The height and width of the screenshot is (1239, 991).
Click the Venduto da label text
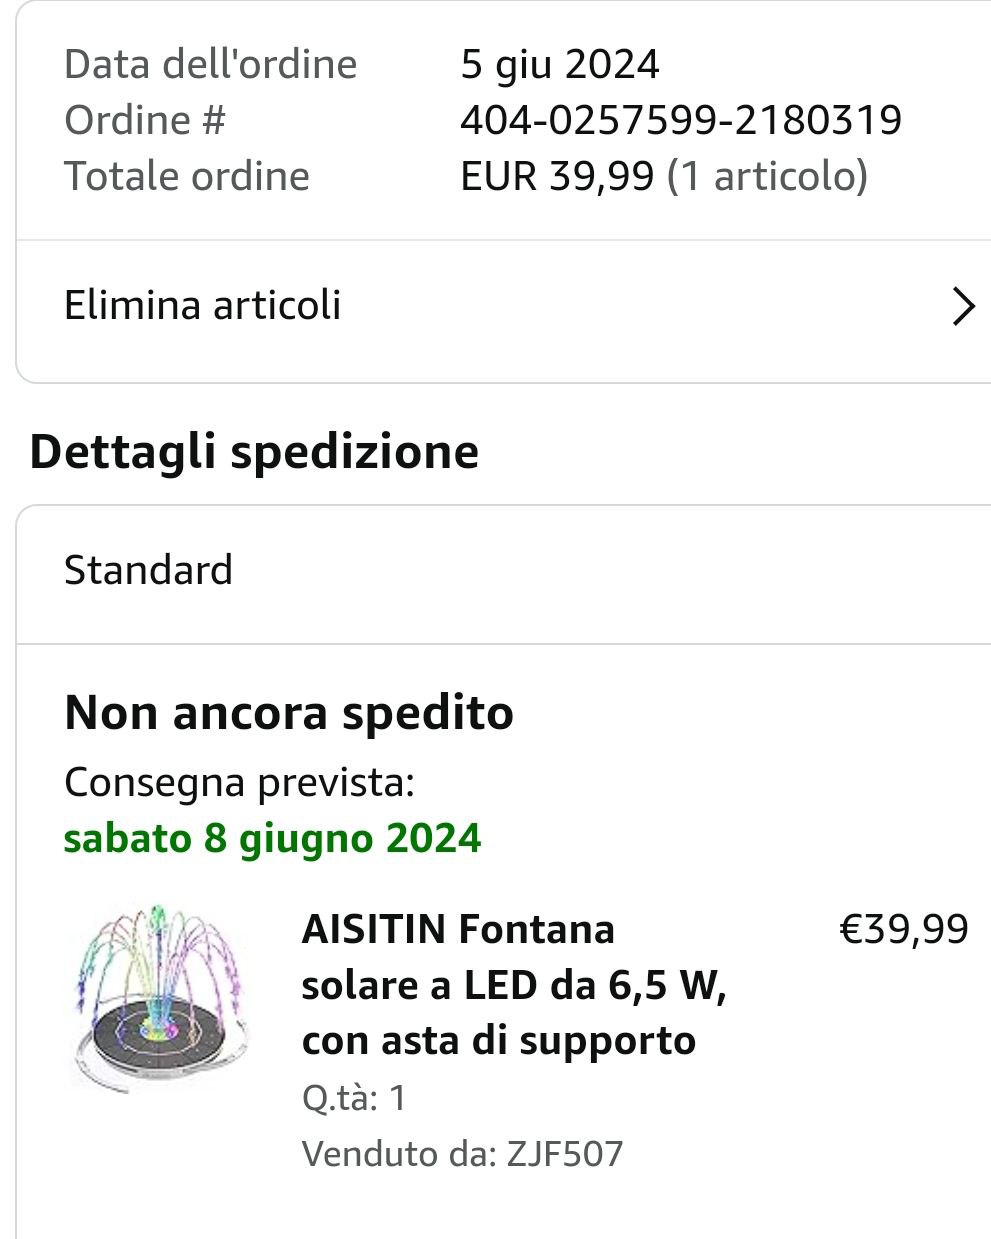pyautogui.click(x=399, y=1154)
